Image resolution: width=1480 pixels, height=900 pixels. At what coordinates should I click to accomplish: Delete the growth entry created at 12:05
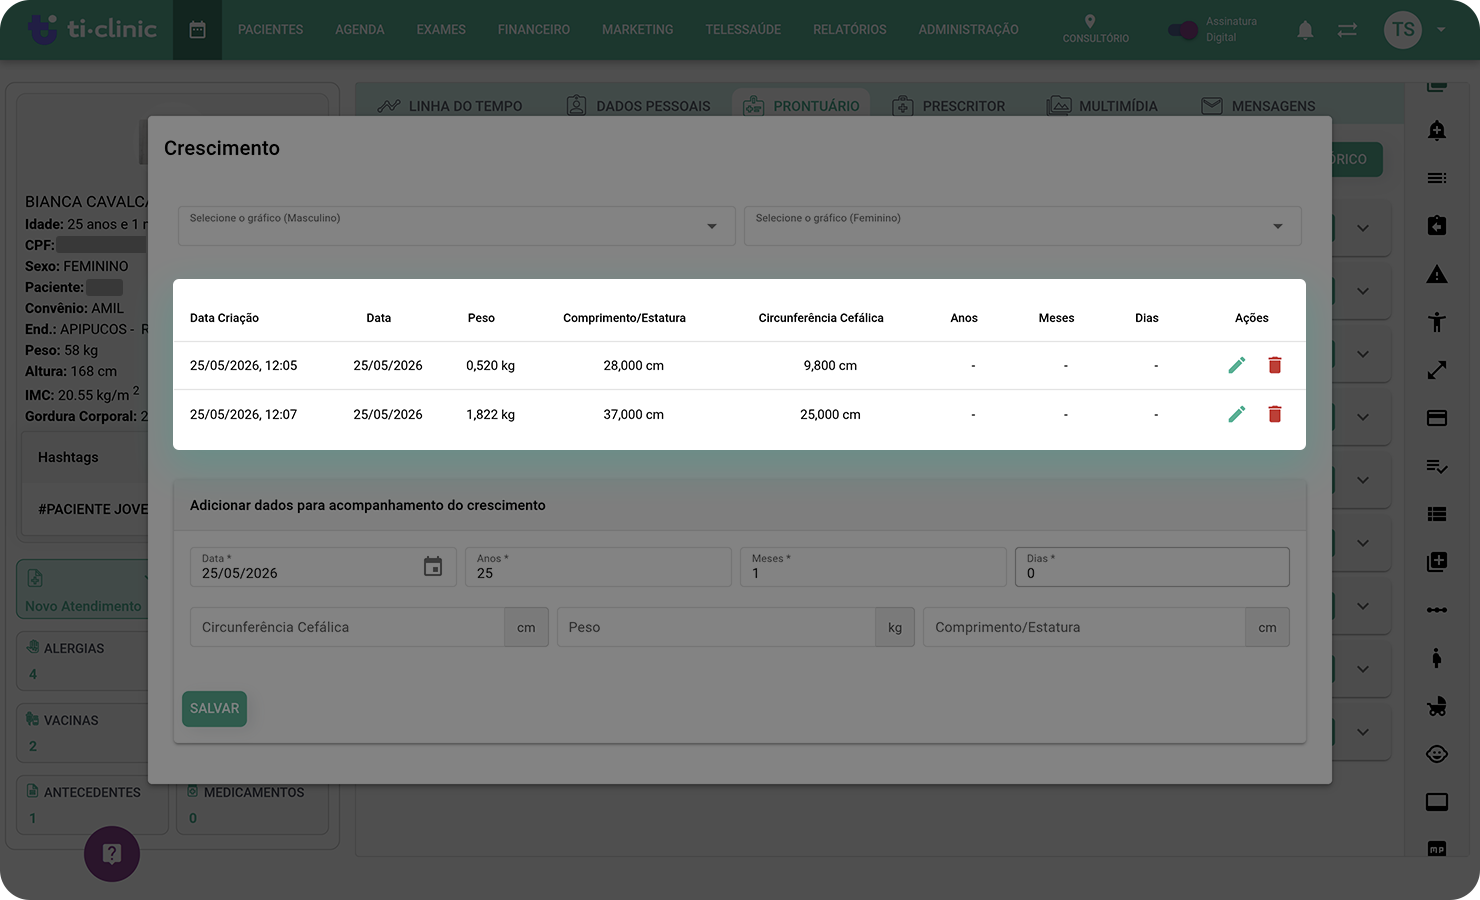pos(1275,365)
